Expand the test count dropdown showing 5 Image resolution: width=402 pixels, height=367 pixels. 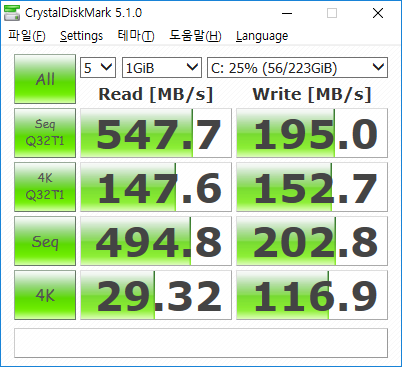(98, 68)
